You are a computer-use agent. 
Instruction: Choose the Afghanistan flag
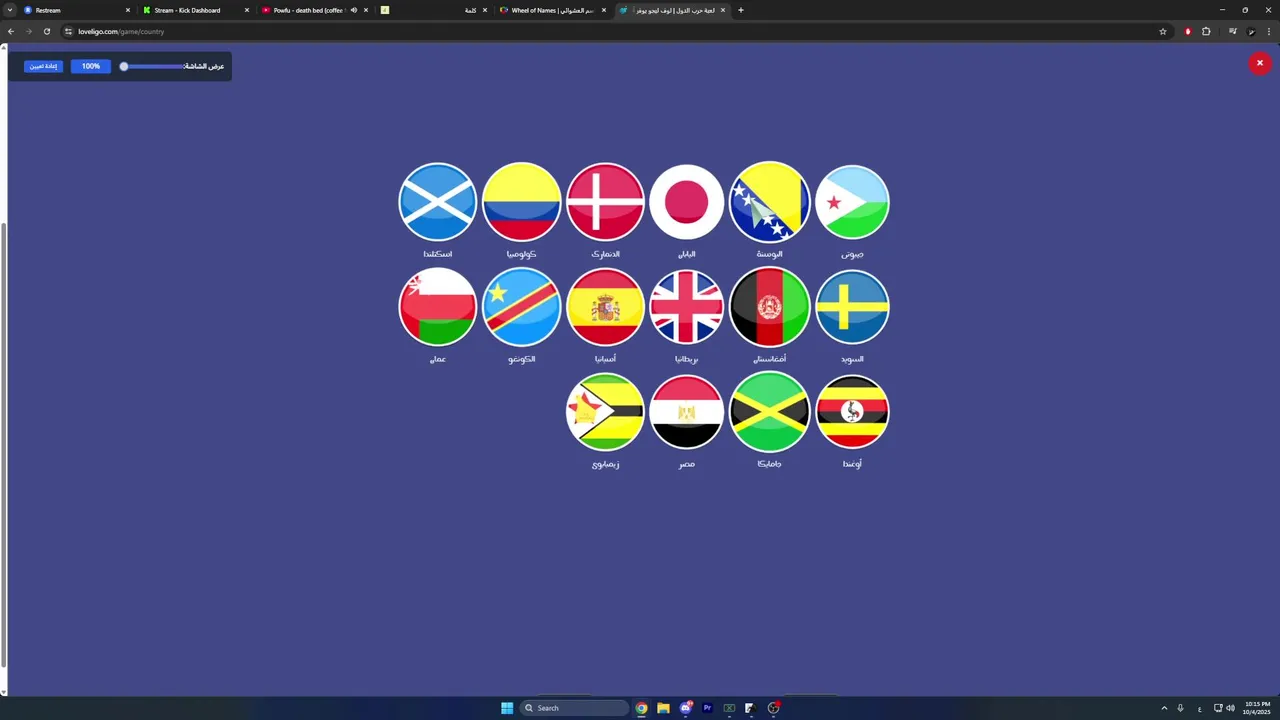click(x=769, y=307)
